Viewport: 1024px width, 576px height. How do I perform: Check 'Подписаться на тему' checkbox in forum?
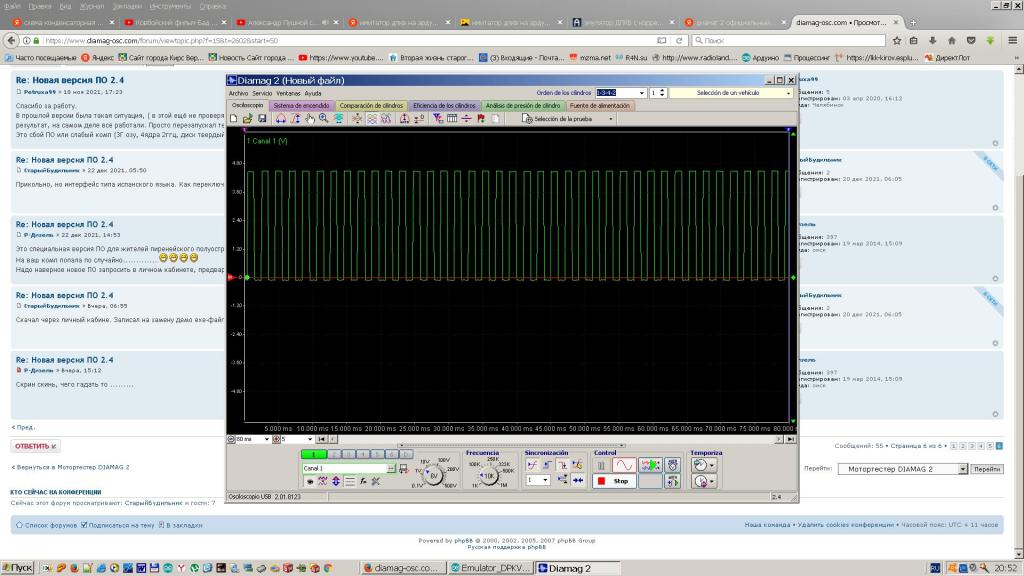click(84, 525)
